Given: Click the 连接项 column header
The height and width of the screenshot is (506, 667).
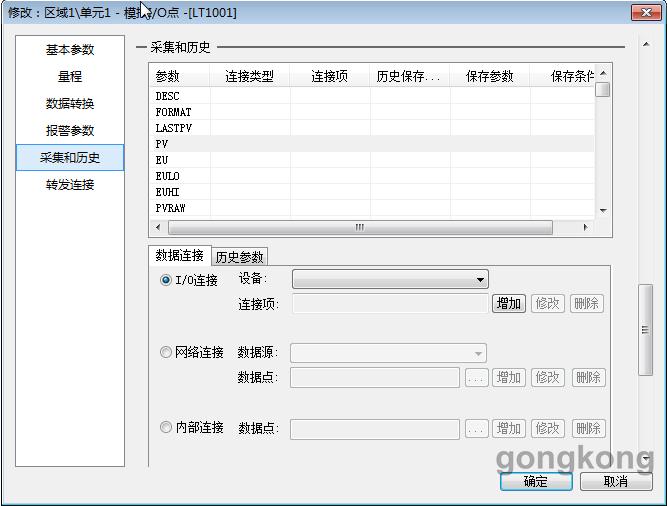Looking at the screenshot, I should click(330, 77).
